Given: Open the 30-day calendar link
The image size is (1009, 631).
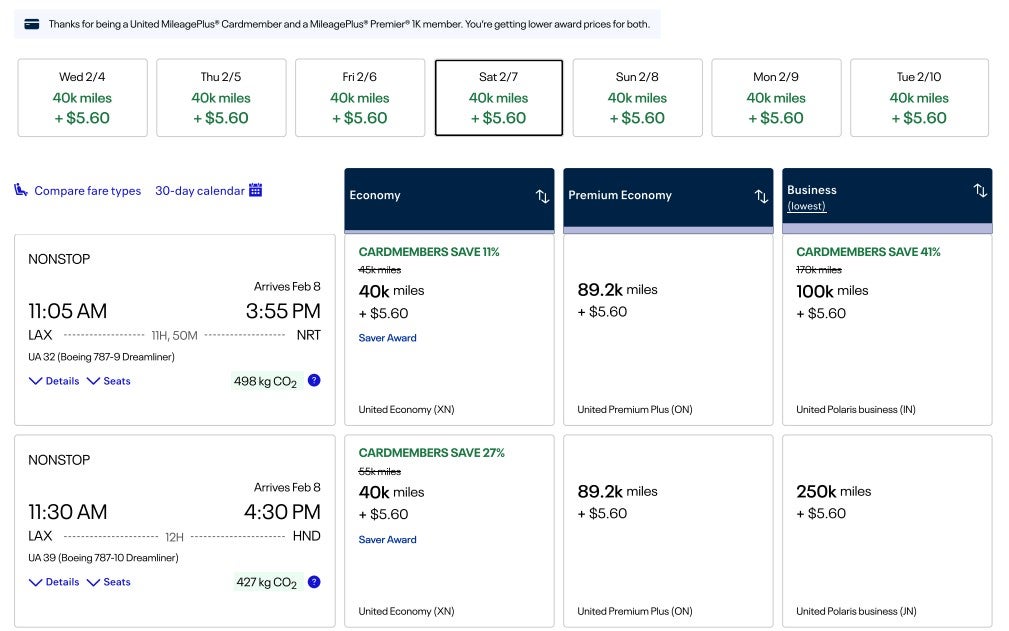Looking at the screenshot, I should [x=199, y=191].
